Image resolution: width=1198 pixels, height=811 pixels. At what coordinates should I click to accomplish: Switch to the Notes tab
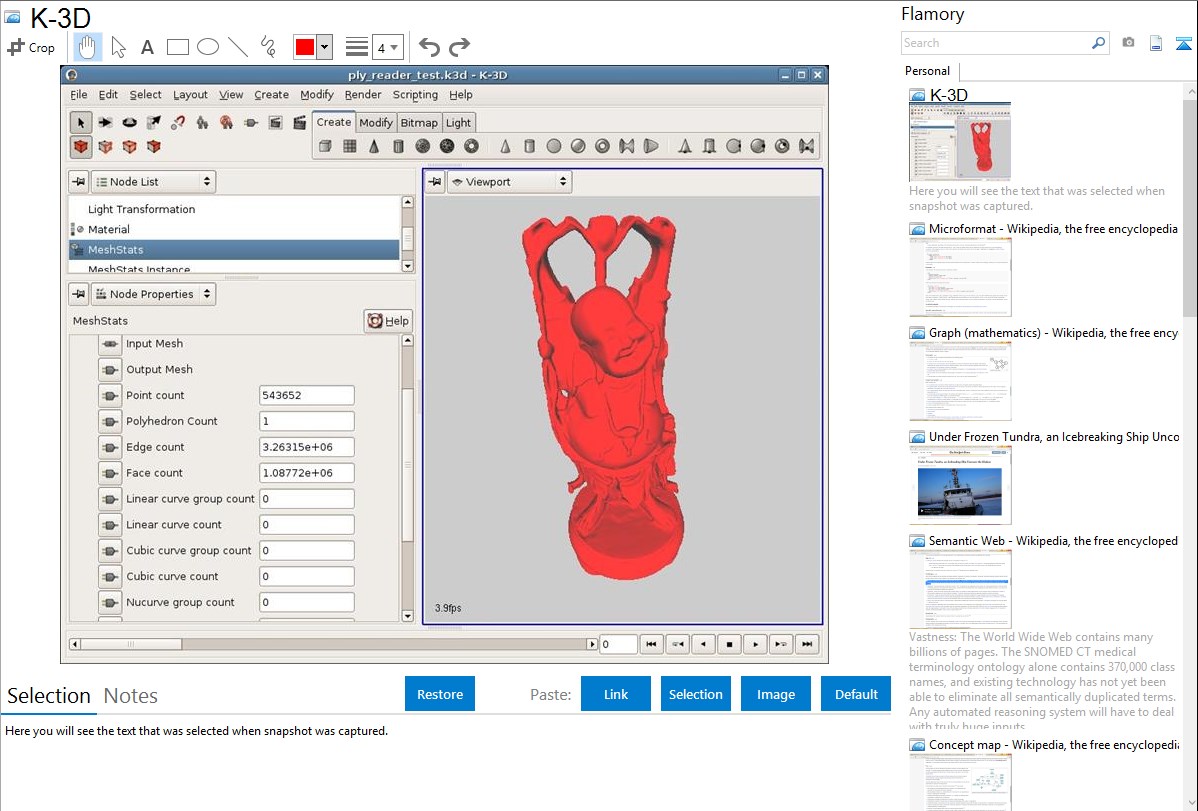click(131, 696)
